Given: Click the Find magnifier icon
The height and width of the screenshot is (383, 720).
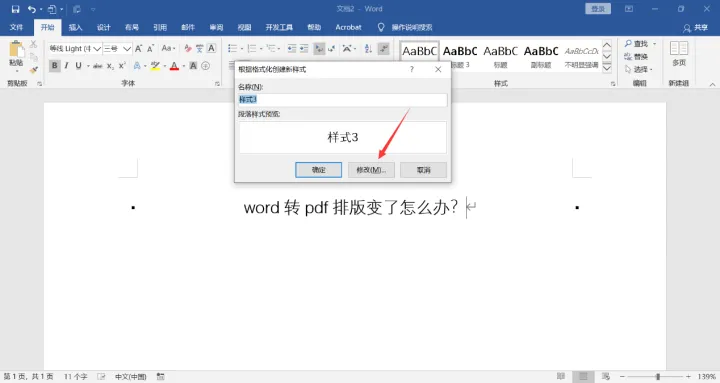Looking at the screenshot, I should [628, 44].
